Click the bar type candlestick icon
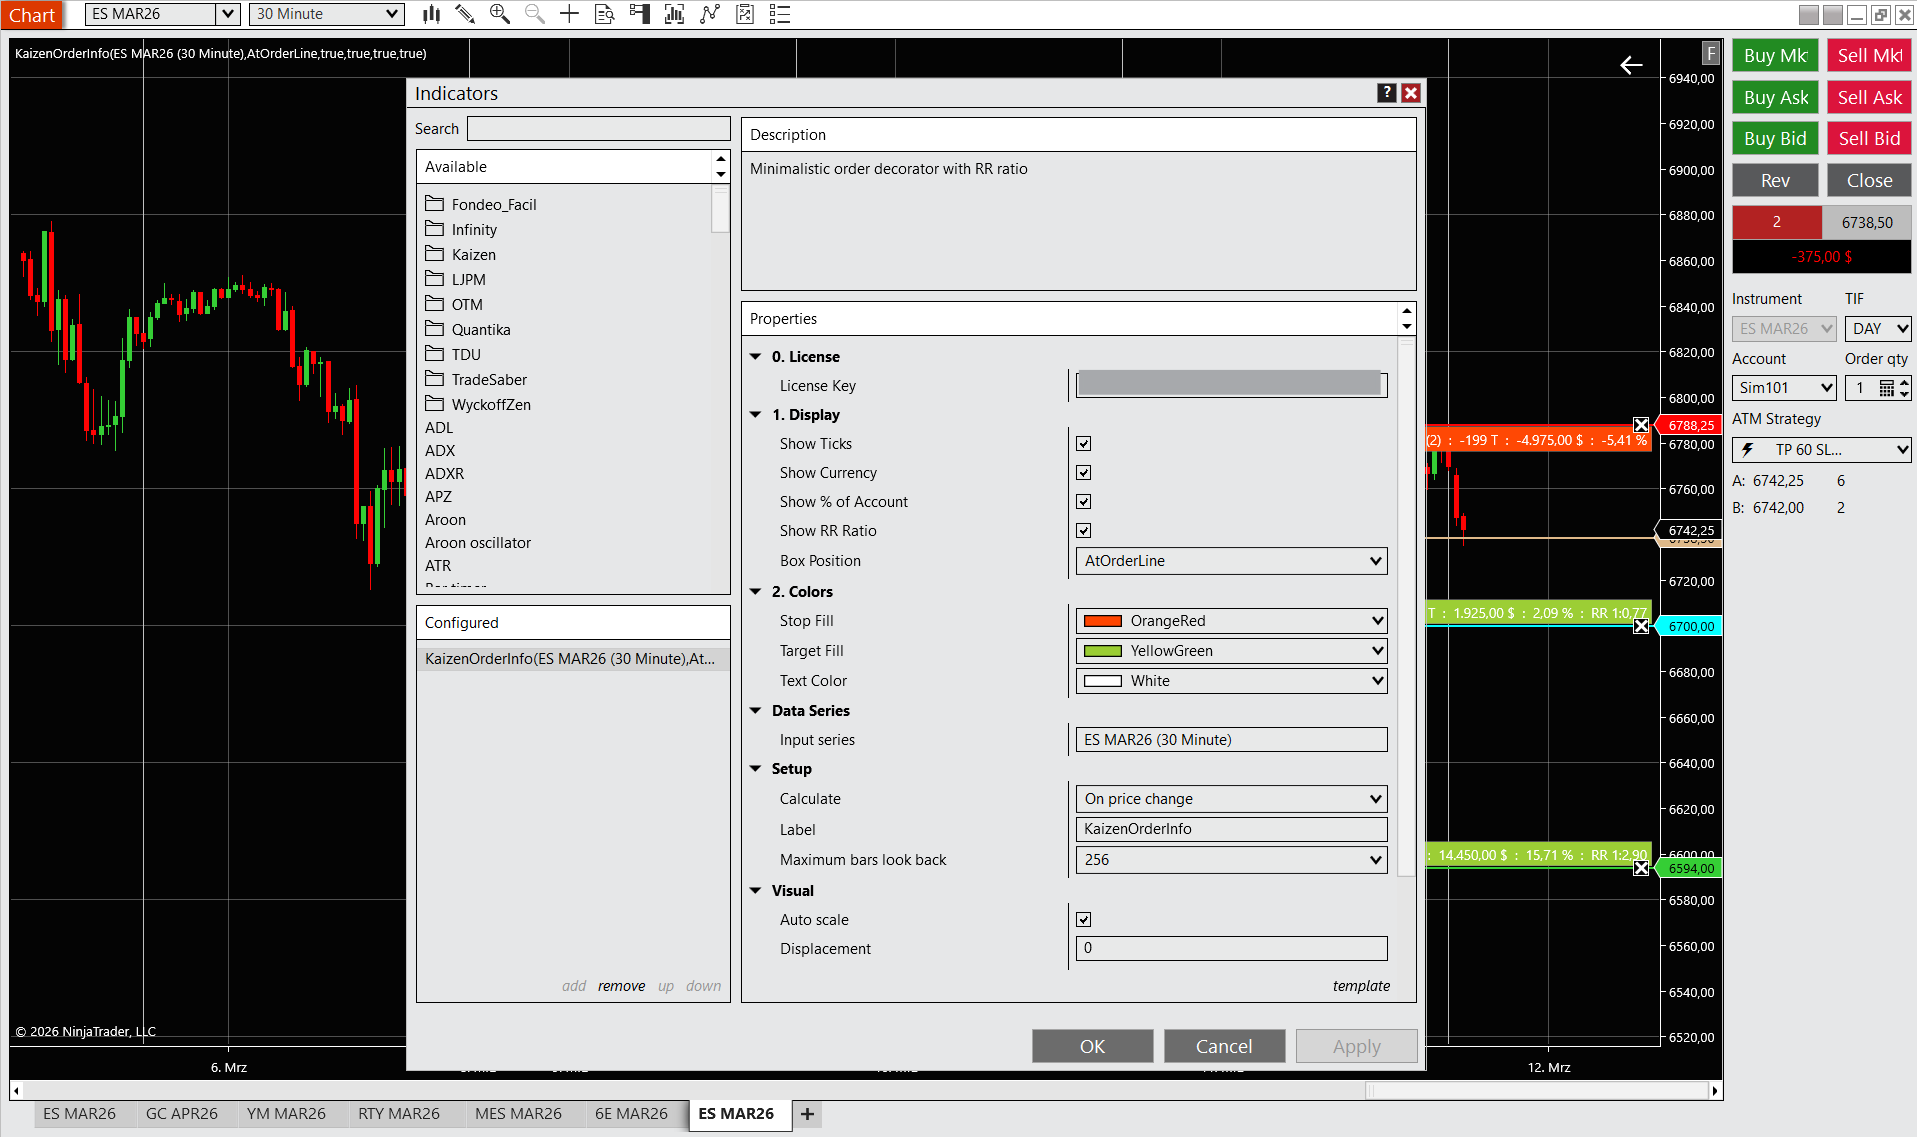The height and width of the screenshot is (1137, 1917). [431, 14]
